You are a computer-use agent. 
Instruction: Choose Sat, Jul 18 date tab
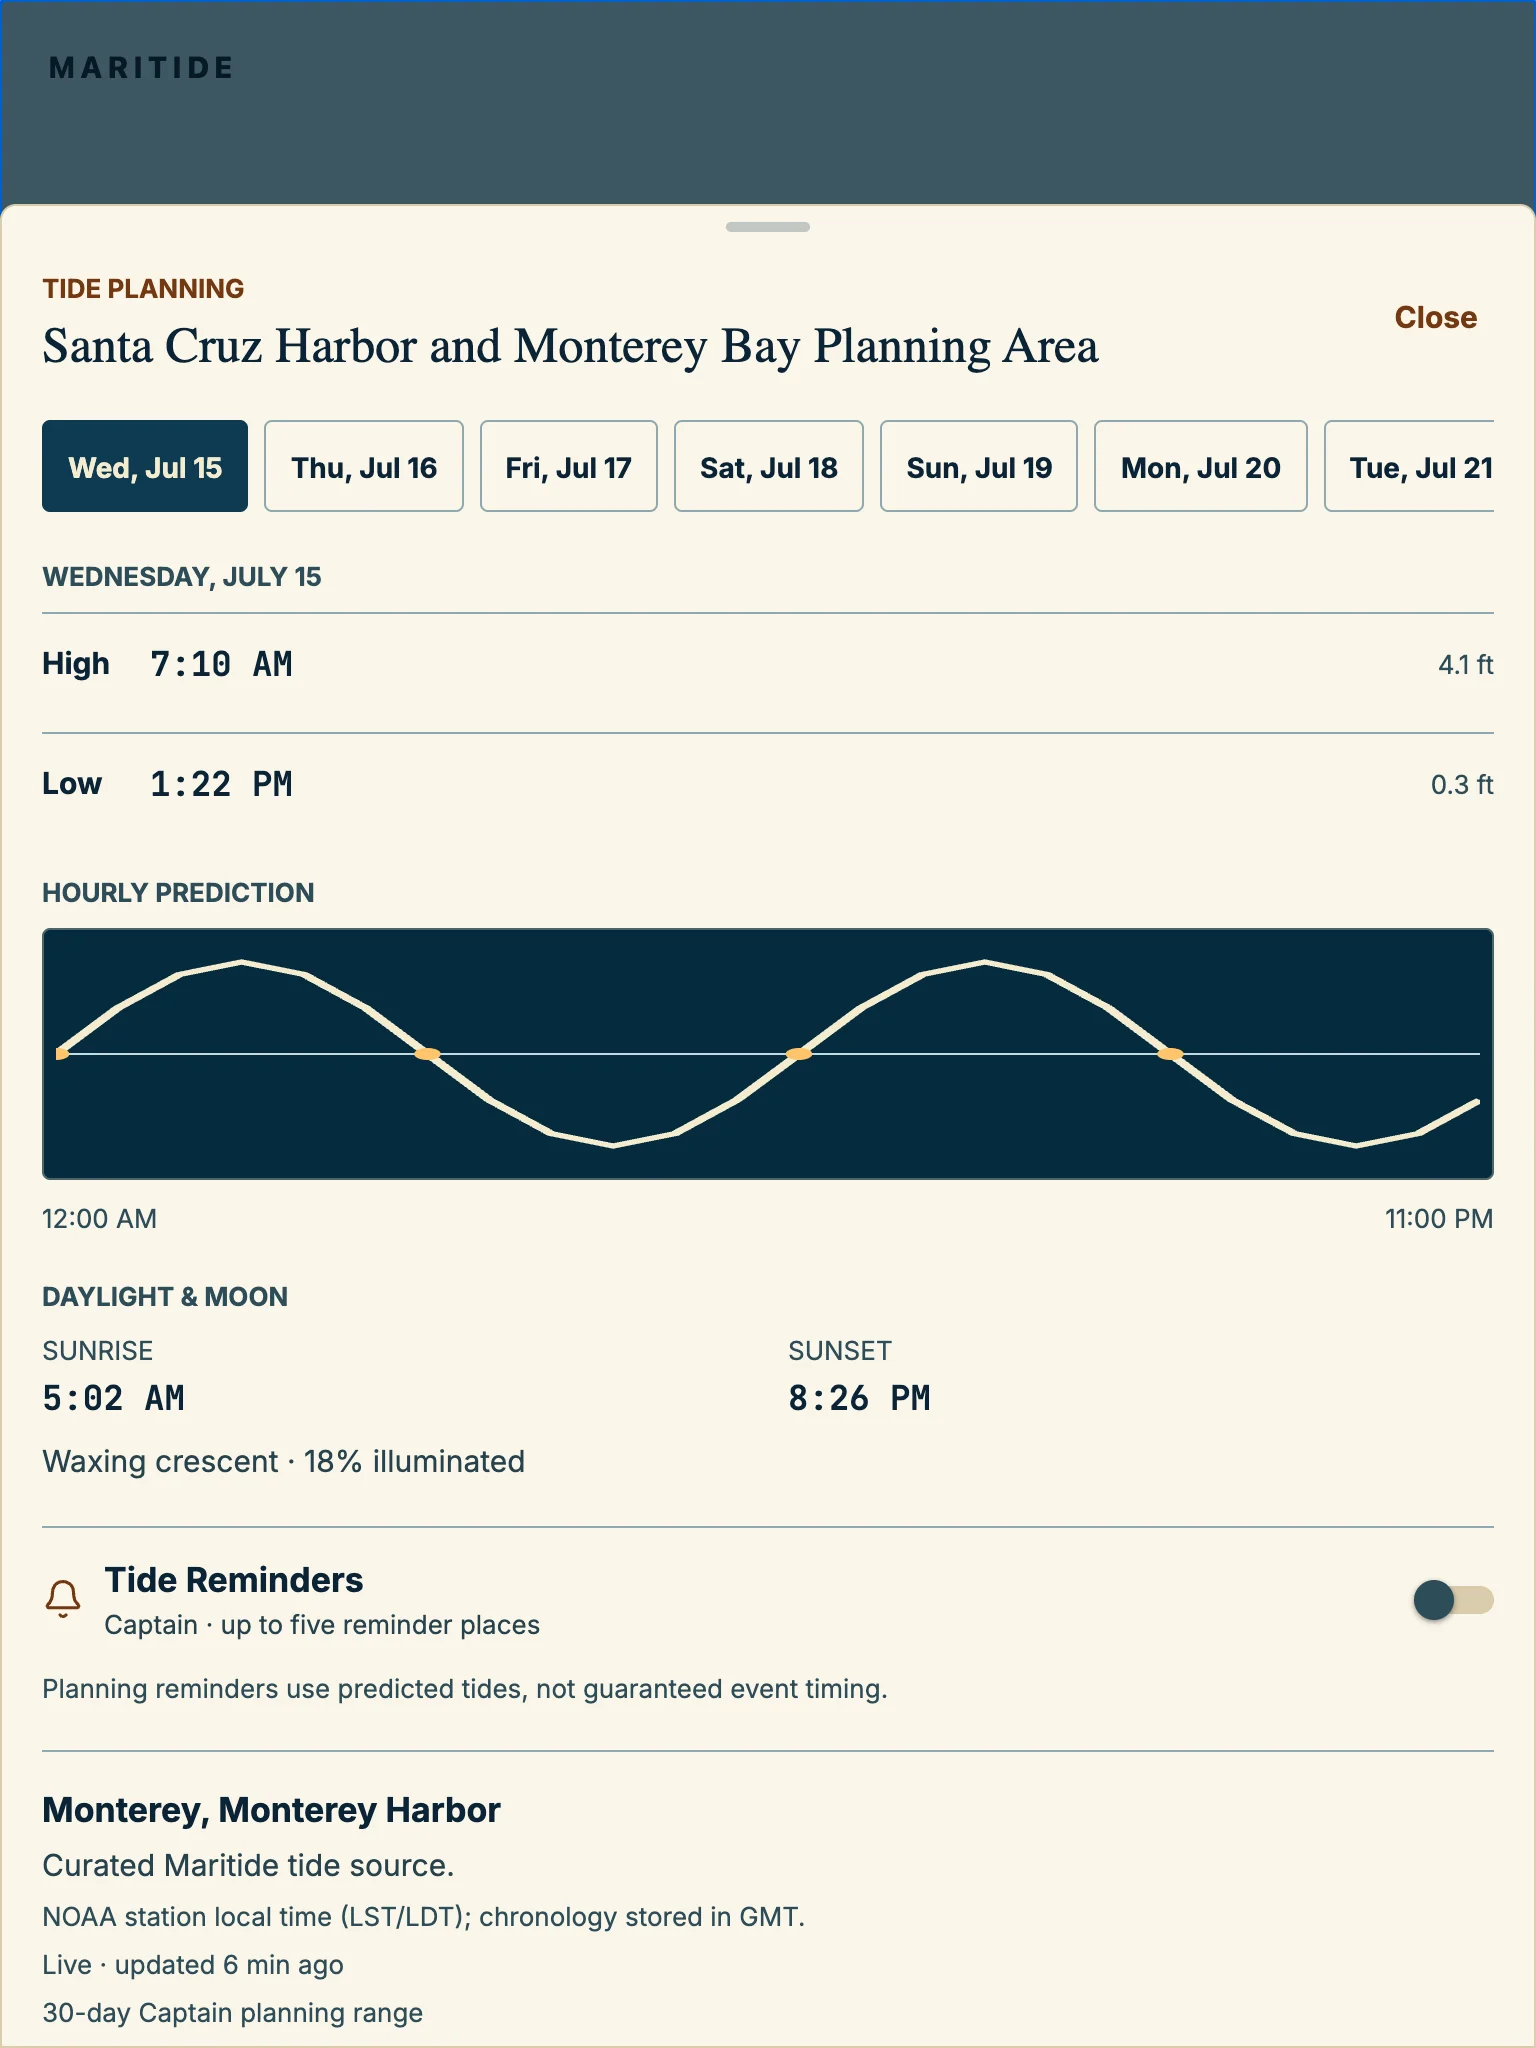[x=769, y=466]
